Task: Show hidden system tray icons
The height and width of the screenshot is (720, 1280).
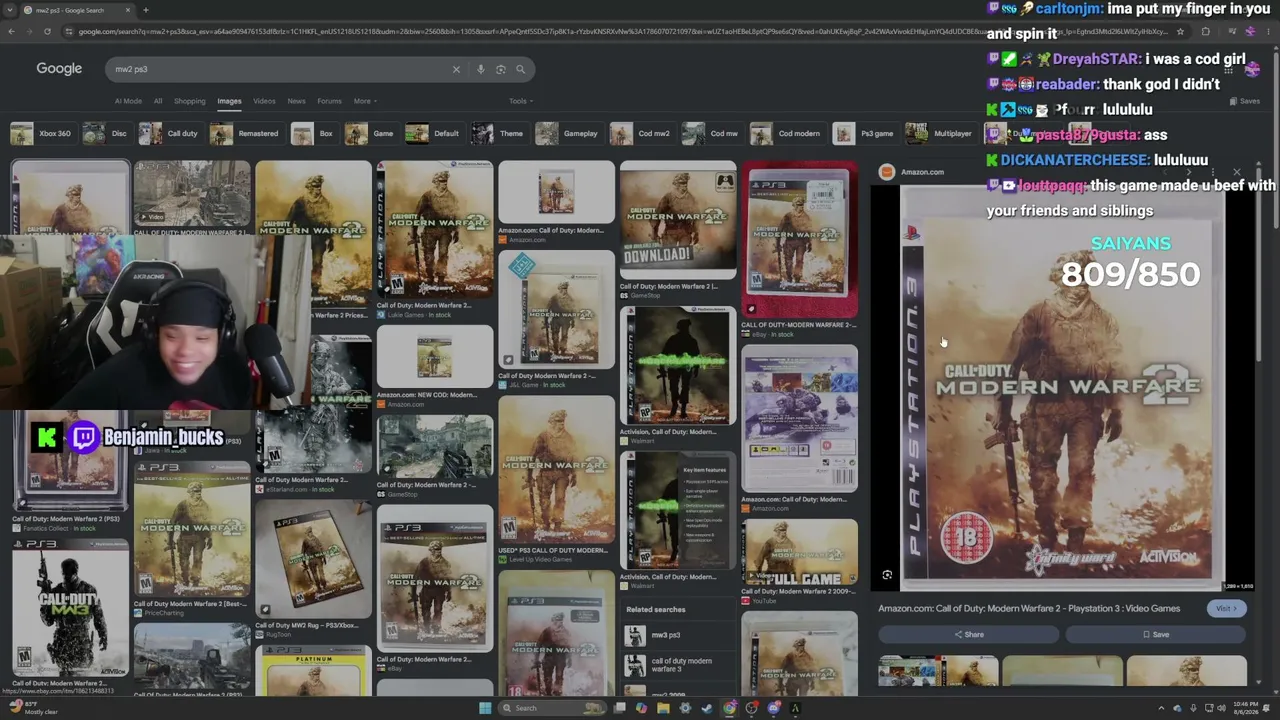Action: click(1163, 708)
